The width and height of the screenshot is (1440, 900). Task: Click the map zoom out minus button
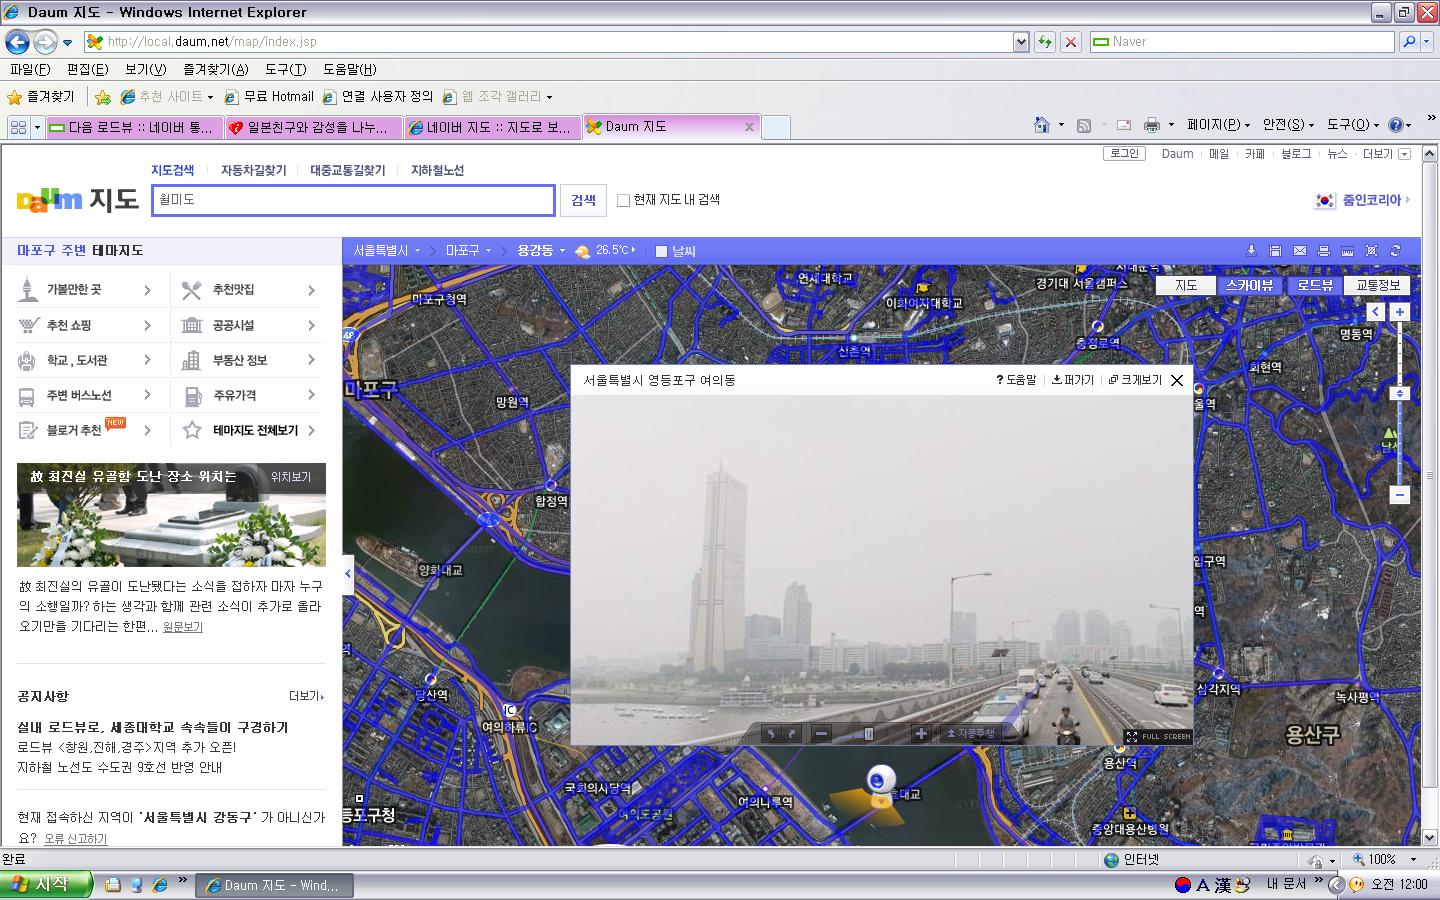click(x=1399, y=495)
